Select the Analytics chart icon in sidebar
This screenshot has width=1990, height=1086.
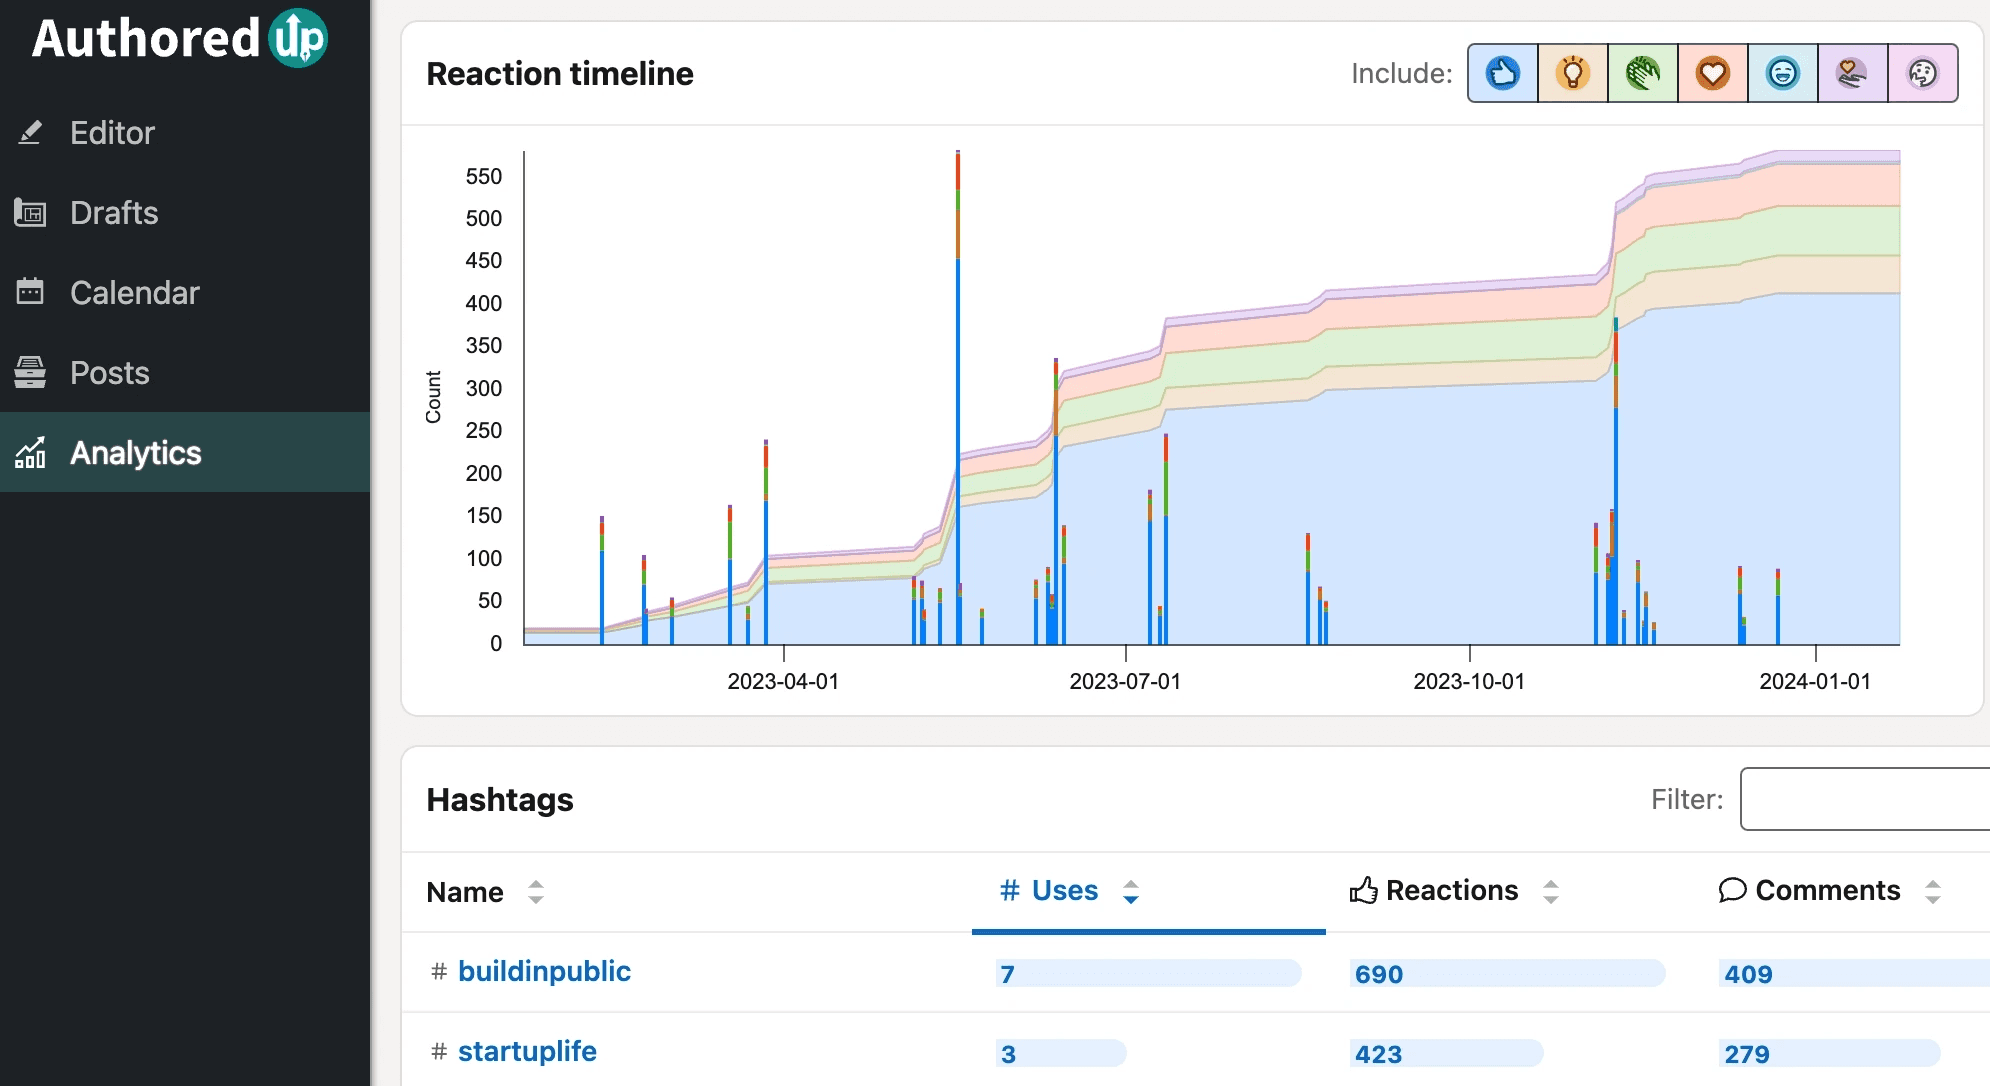[x=31, y=453]
